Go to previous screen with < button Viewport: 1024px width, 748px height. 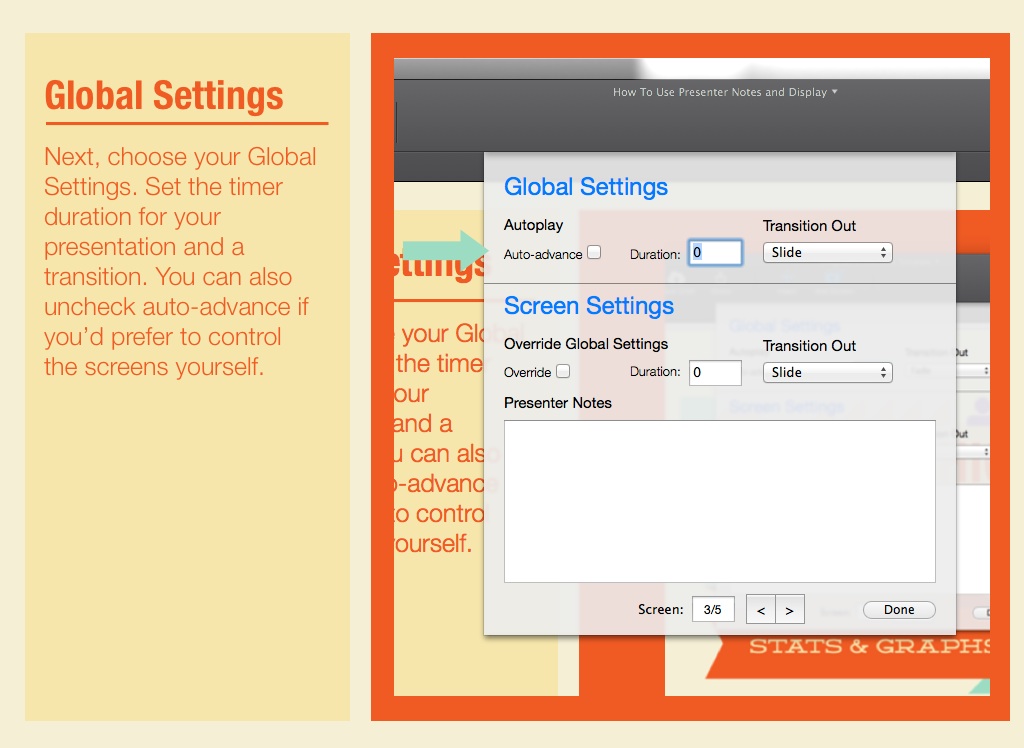pyautogui.click(x=761, y=610)
